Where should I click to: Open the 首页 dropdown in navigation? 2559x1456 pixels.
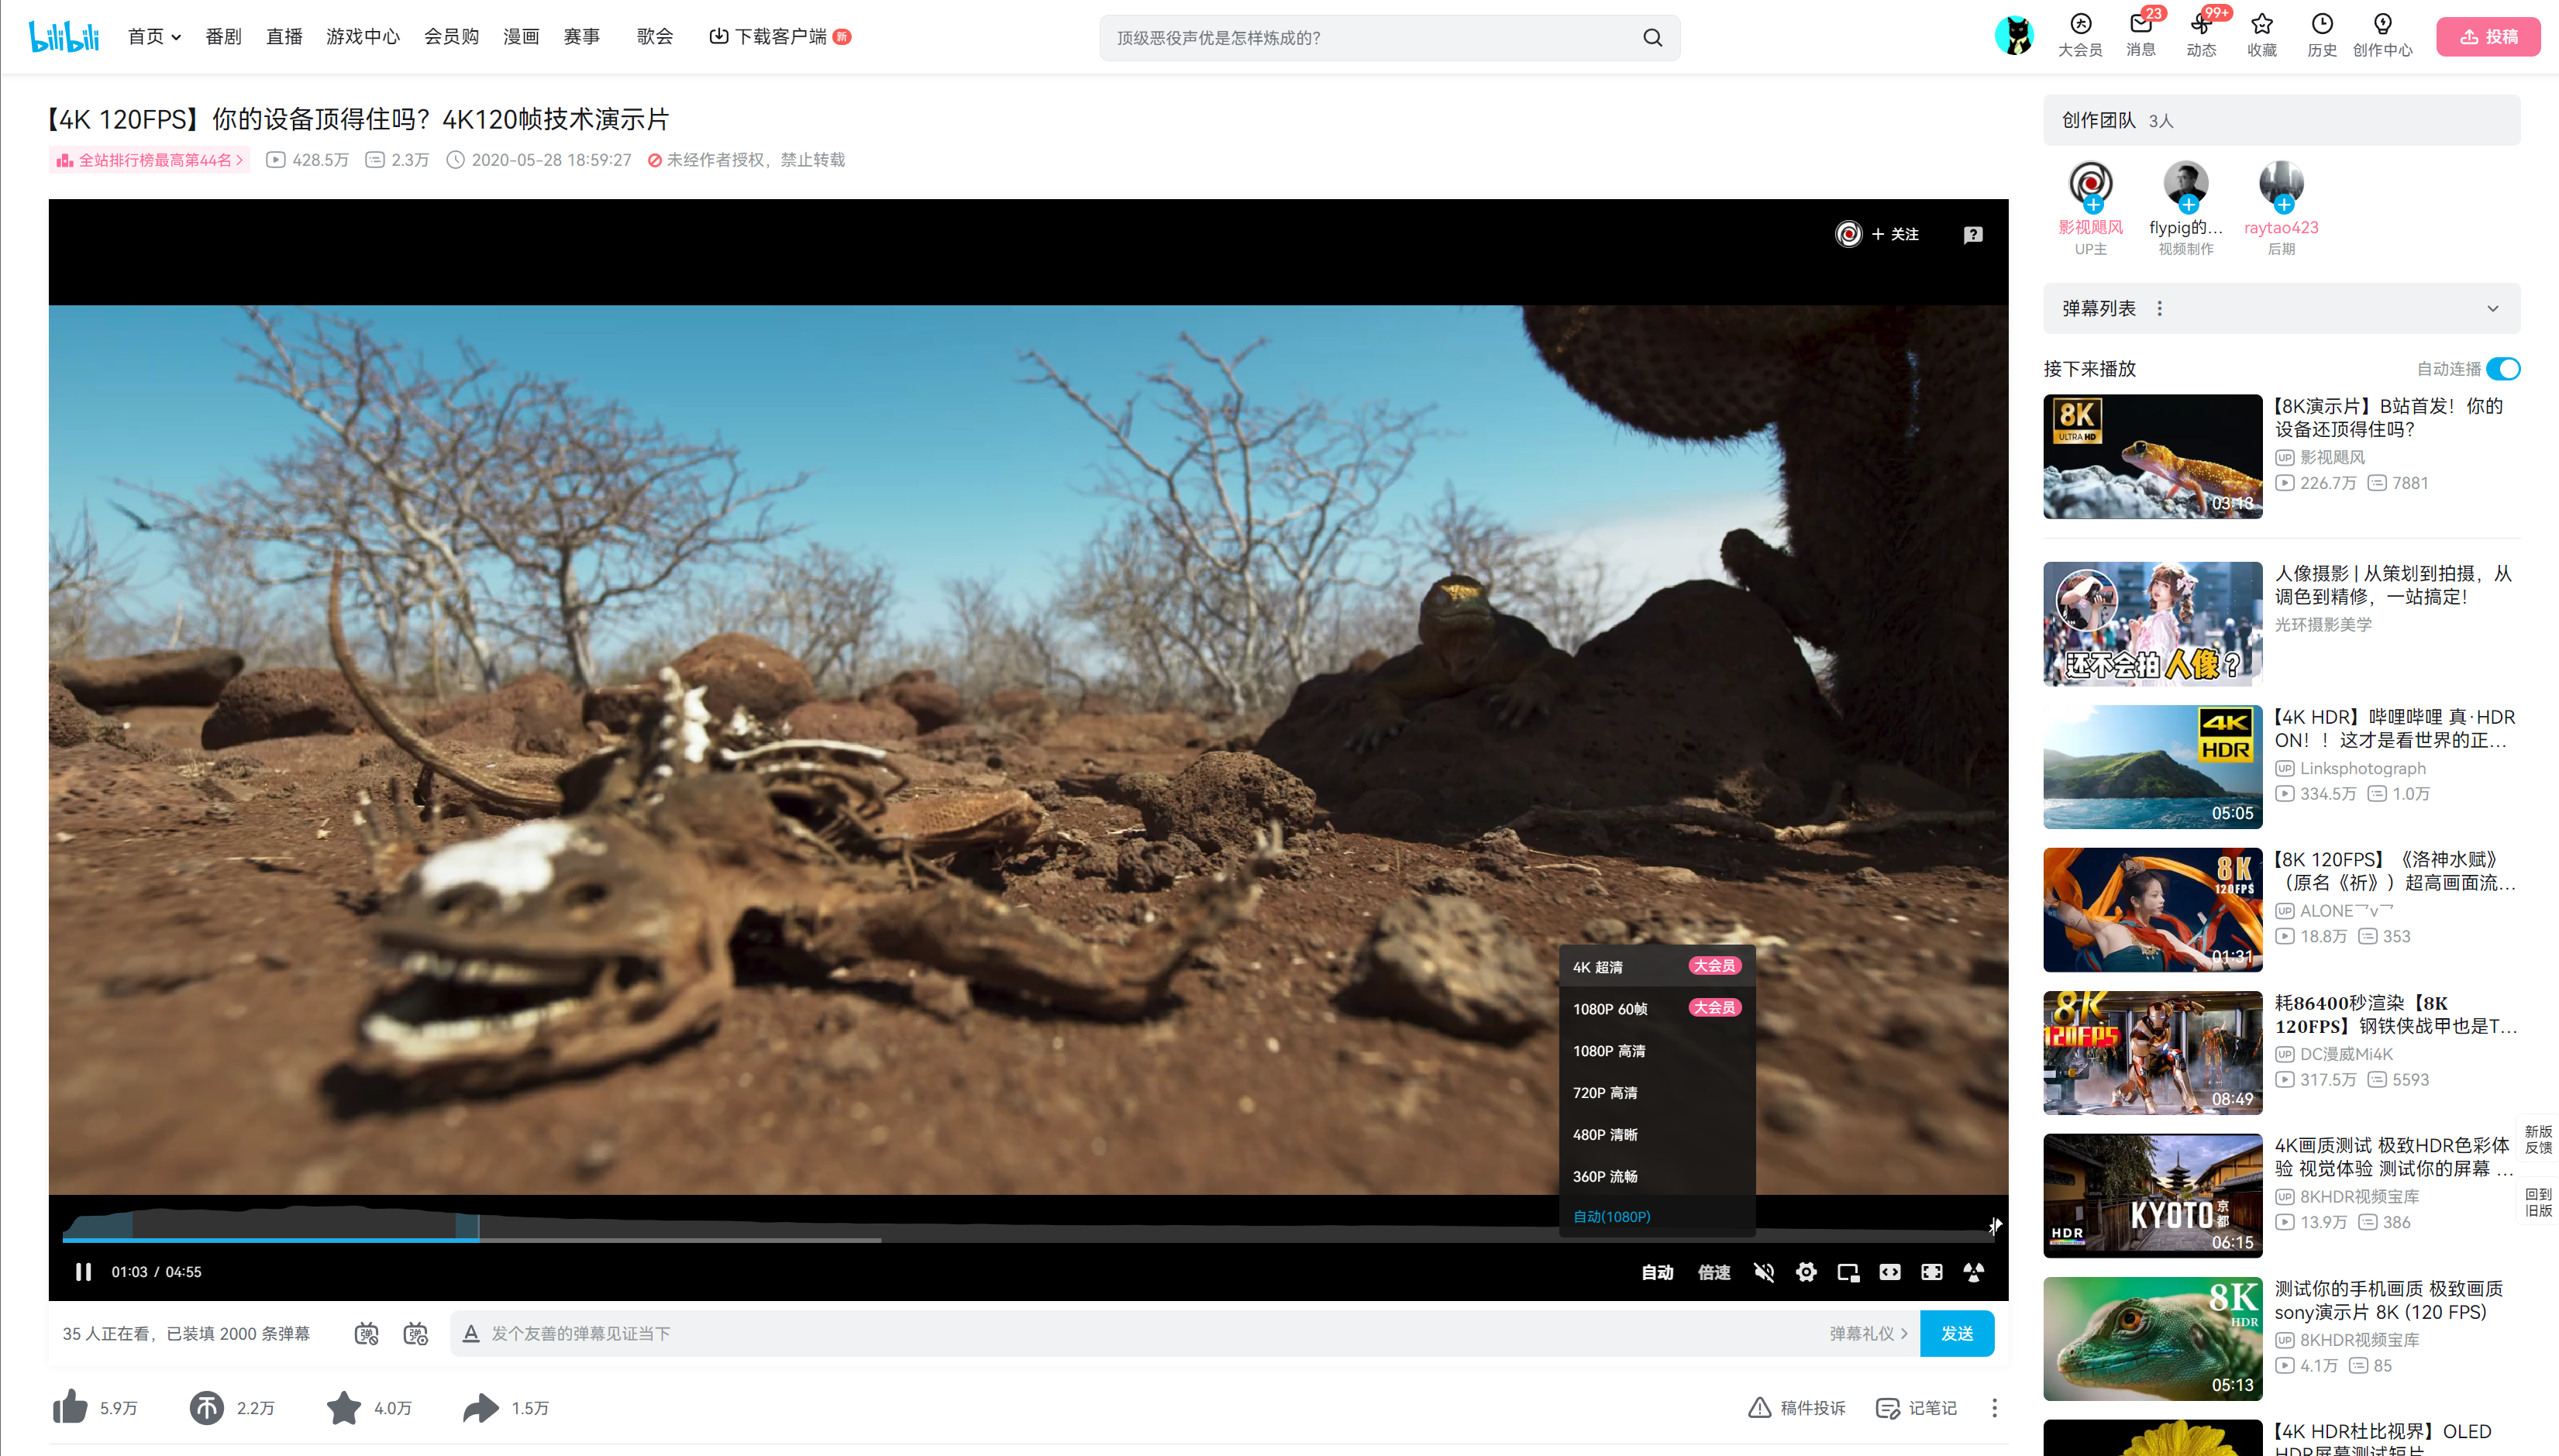point(154,37)
